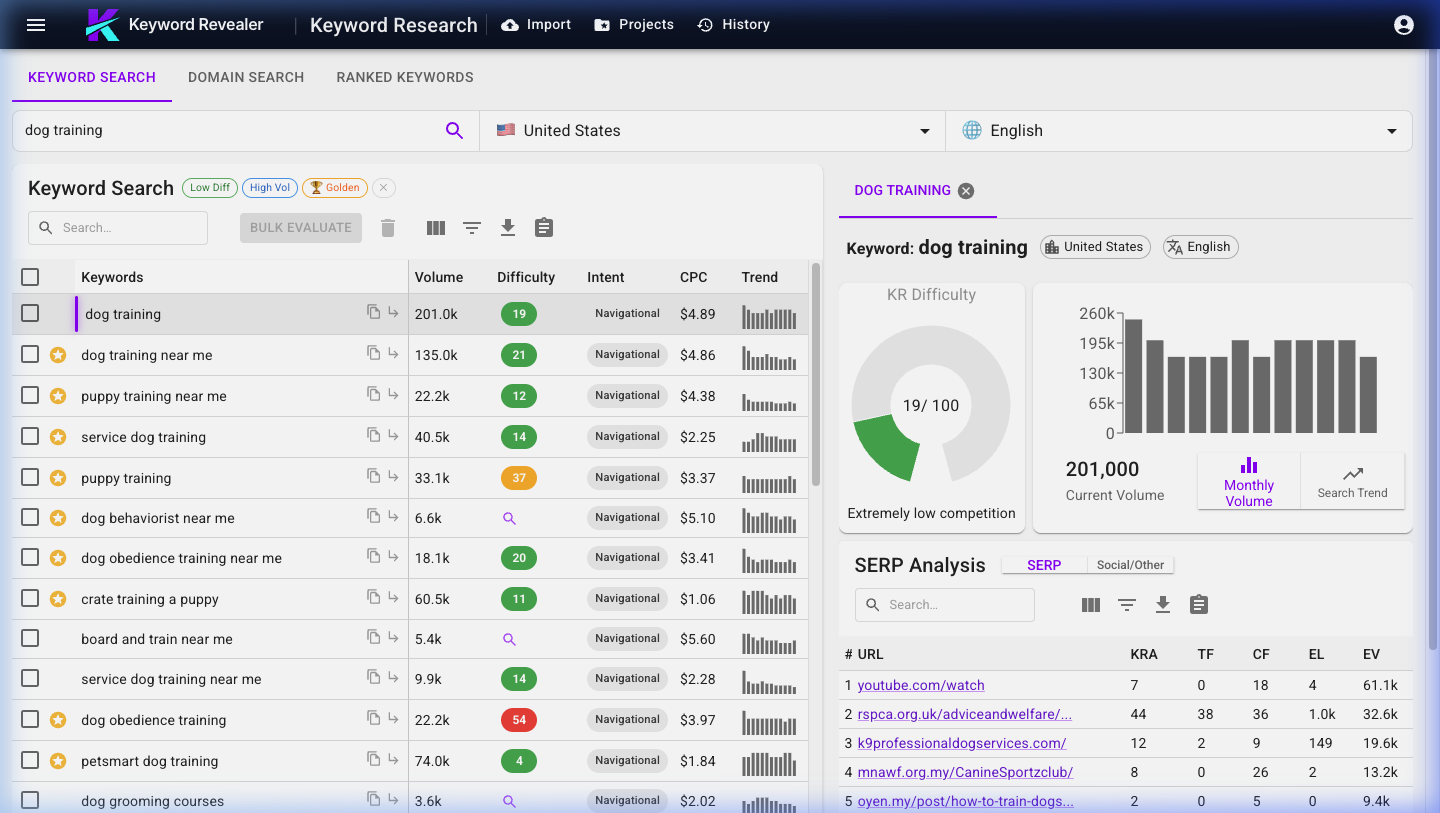The width and height of the screenshot is (1440, 813).
Task: Click the keyword list vertical scrollbar
Action: click(816, 375)
